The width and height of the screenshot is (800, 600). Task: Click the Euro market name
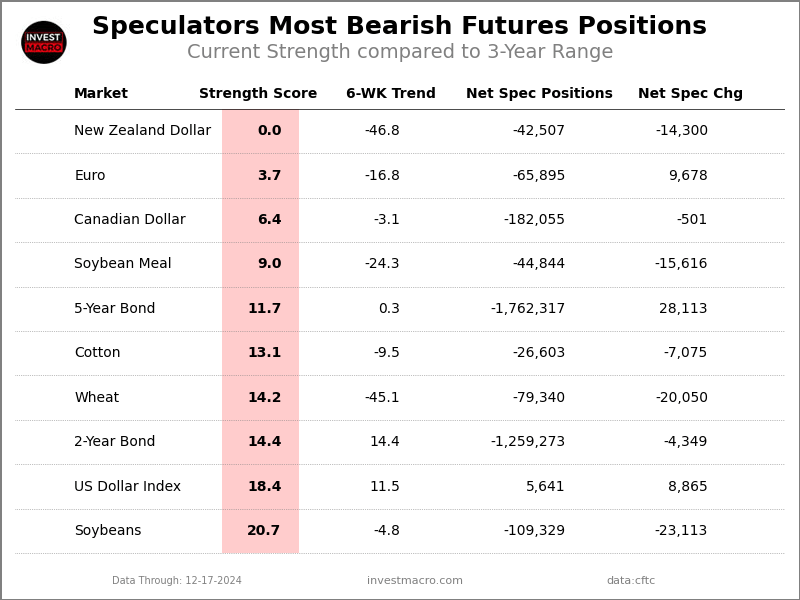(x=90, y=176)
